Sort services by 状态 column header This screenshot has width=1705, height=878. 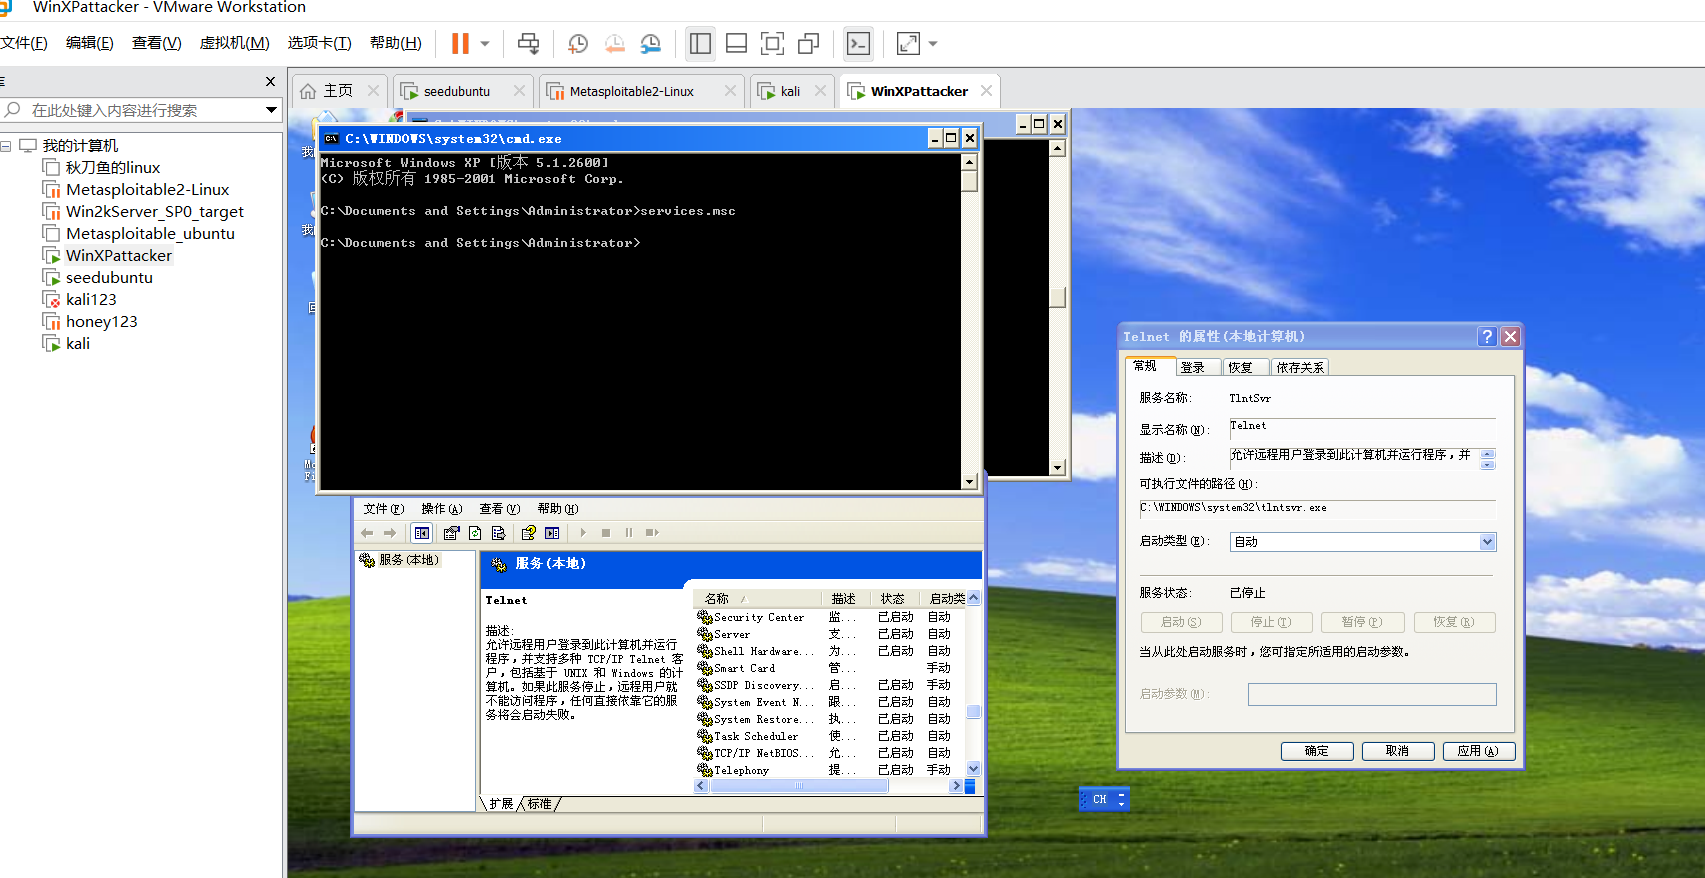(893, 599)
